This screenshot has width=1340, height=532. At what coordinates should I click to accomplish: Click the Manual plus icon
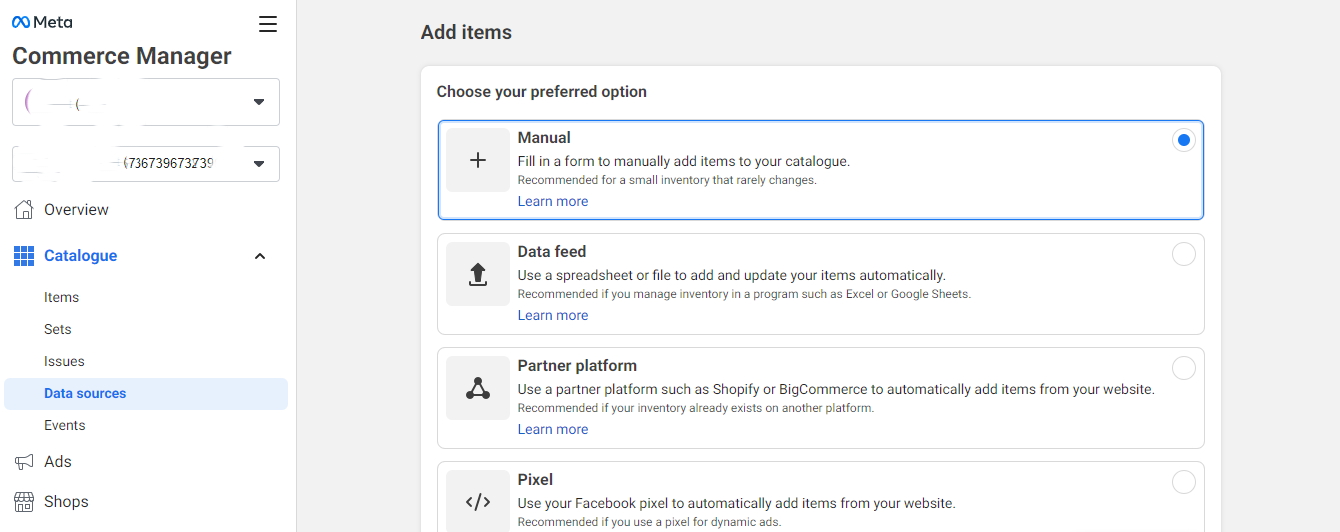point(478,160)
